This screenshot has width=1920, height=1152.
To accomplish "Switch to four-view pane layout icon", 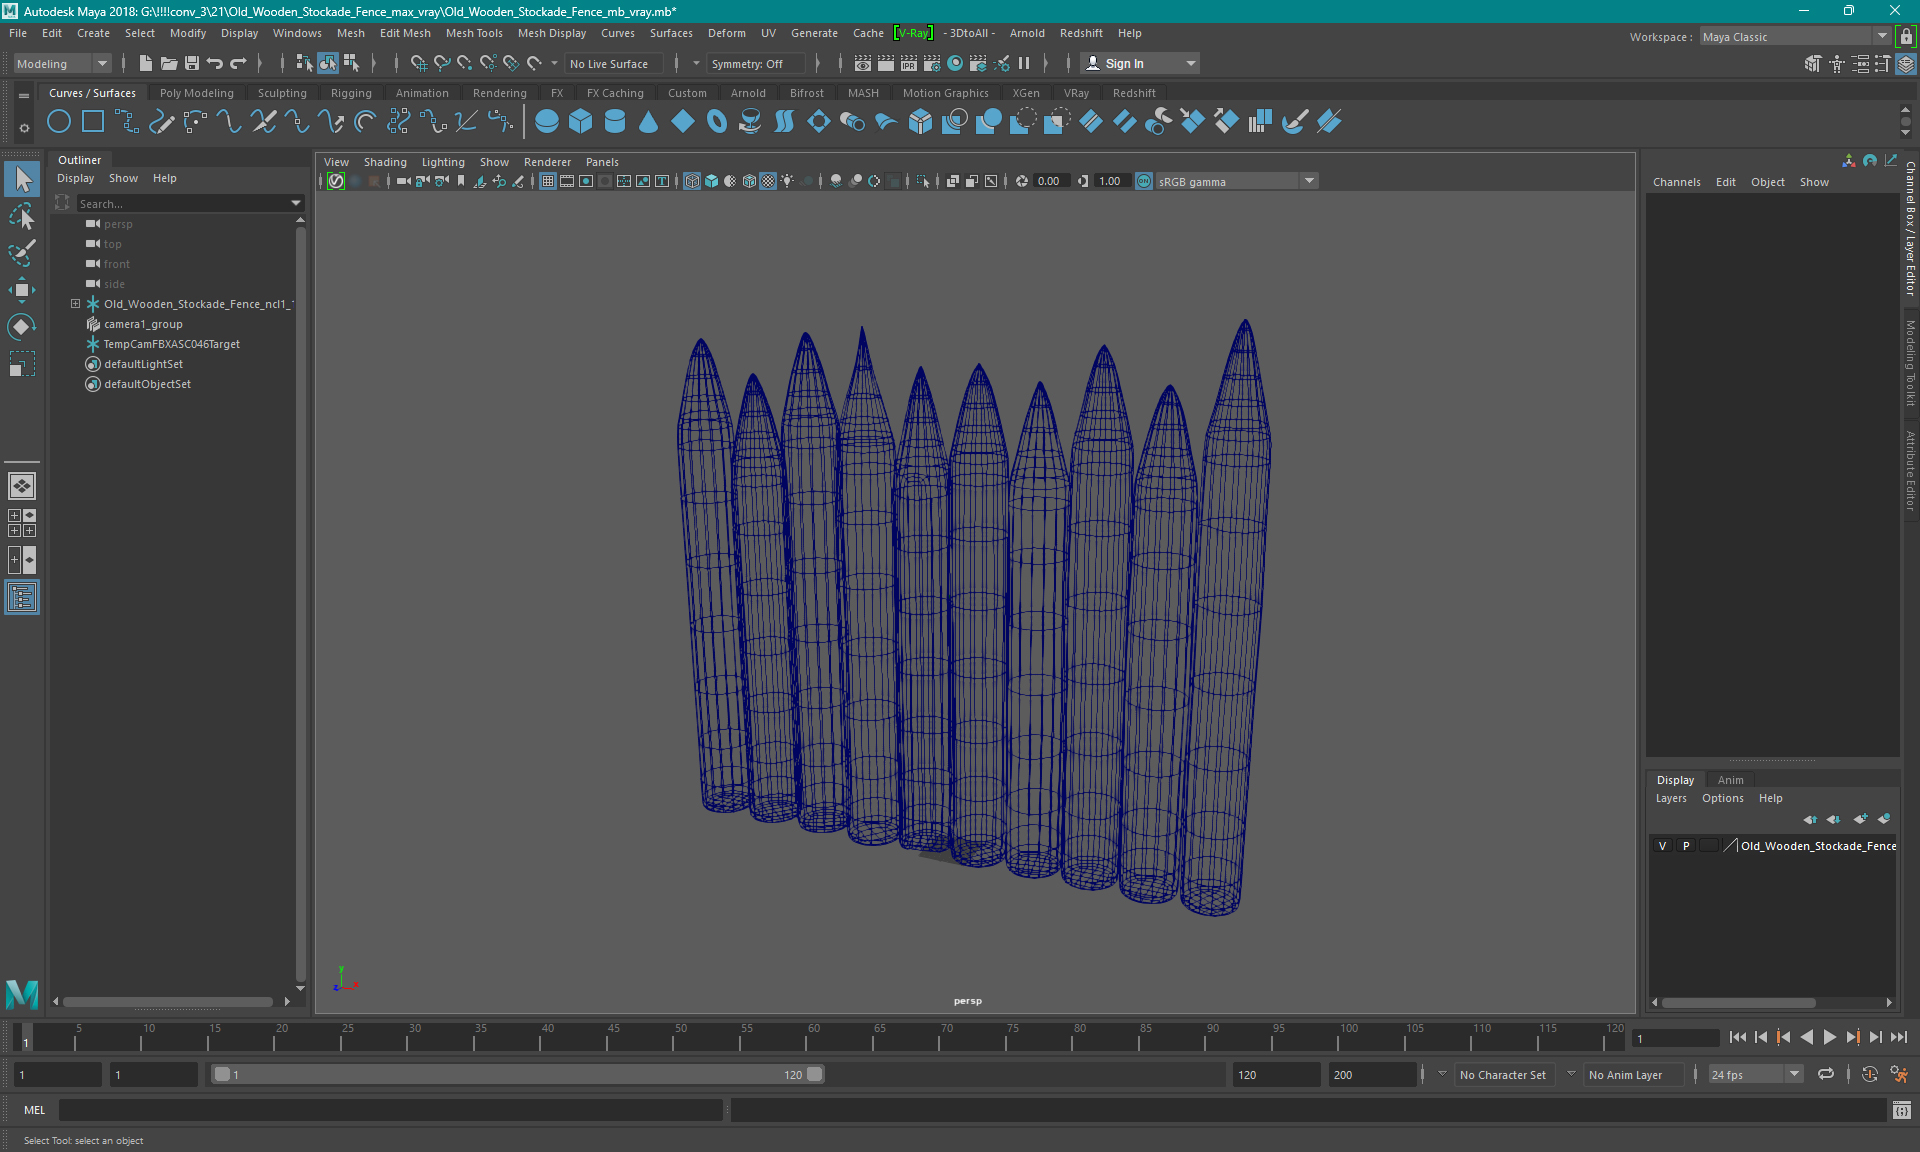I will click(22, 523).
